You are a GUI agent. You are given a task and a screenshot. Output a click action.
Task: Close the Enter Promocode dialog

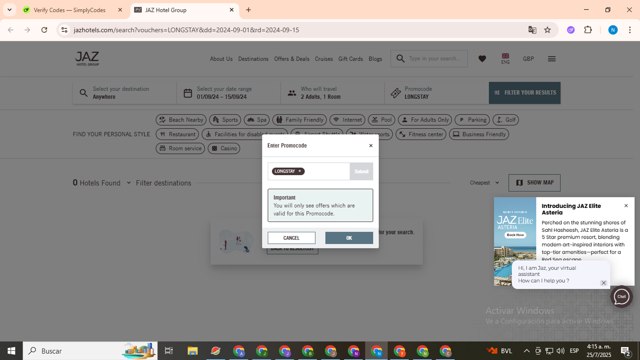[371, 145]
